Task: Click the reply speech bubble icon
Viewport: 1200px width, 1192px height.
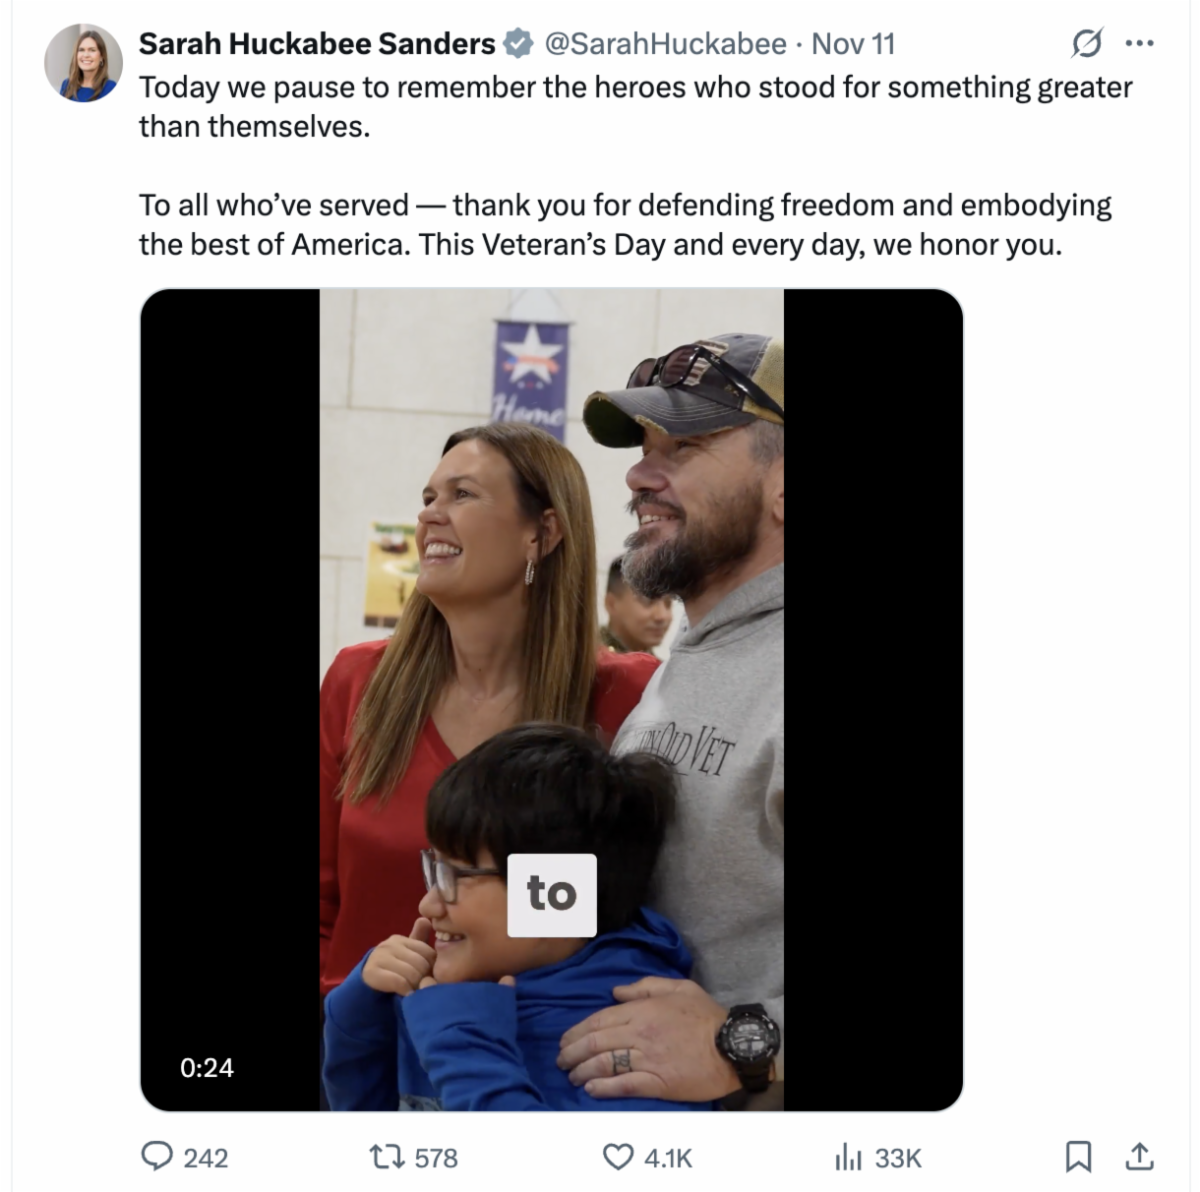Action: tap(156, 1157)
